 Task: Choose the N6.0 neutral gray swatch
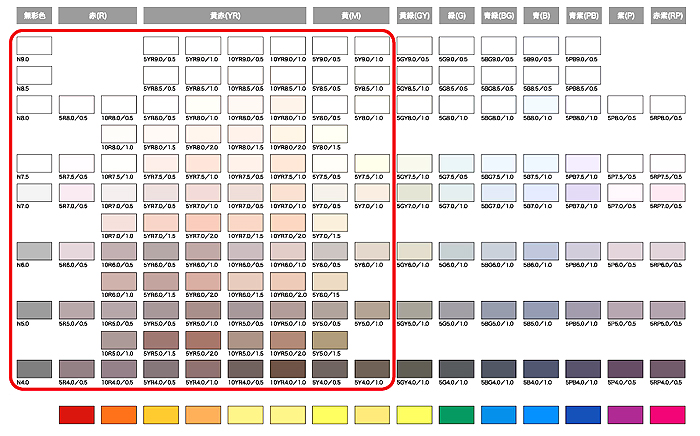click(33, 251)
